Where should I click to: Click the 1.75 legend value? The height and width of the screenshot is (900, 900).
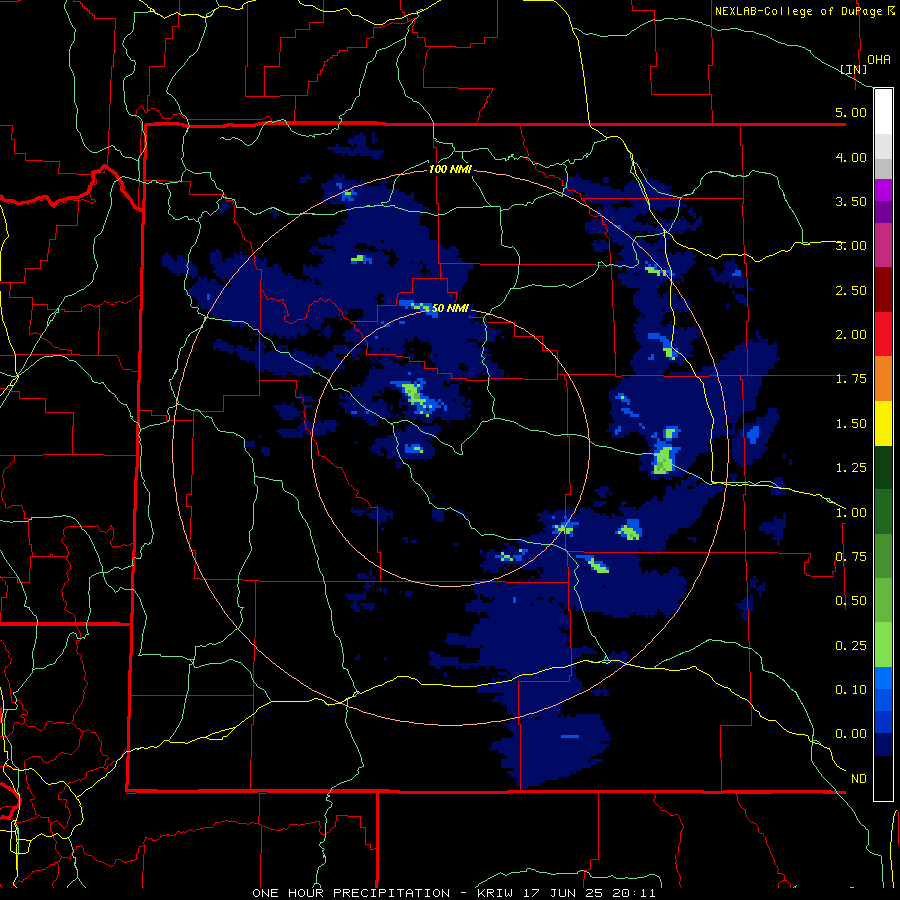[x=851, y=379]
